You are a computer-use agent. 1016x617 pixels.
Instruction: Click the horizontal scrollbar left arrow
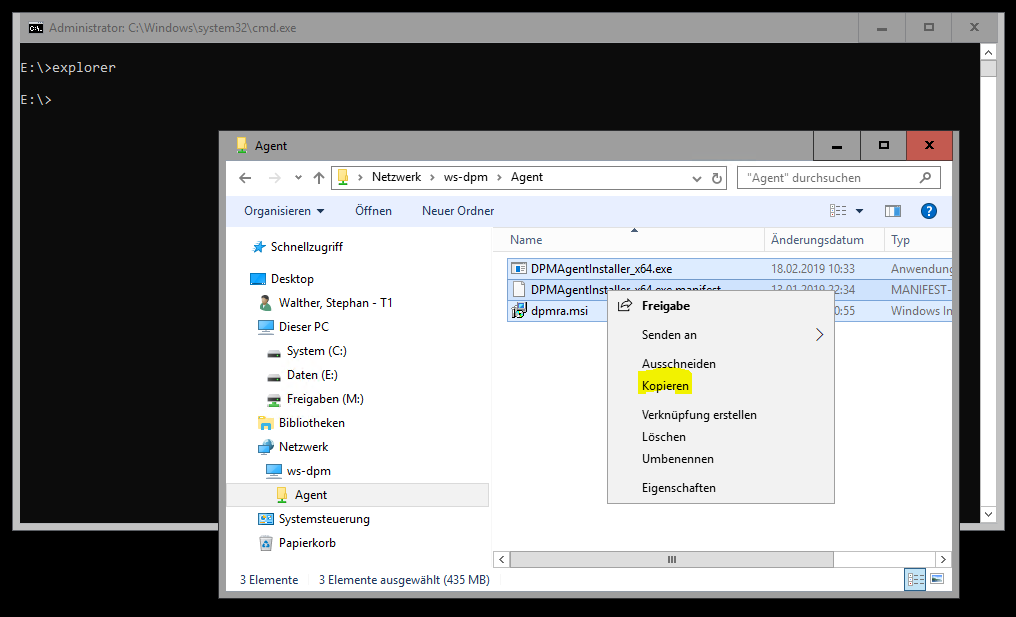point(501,559)
